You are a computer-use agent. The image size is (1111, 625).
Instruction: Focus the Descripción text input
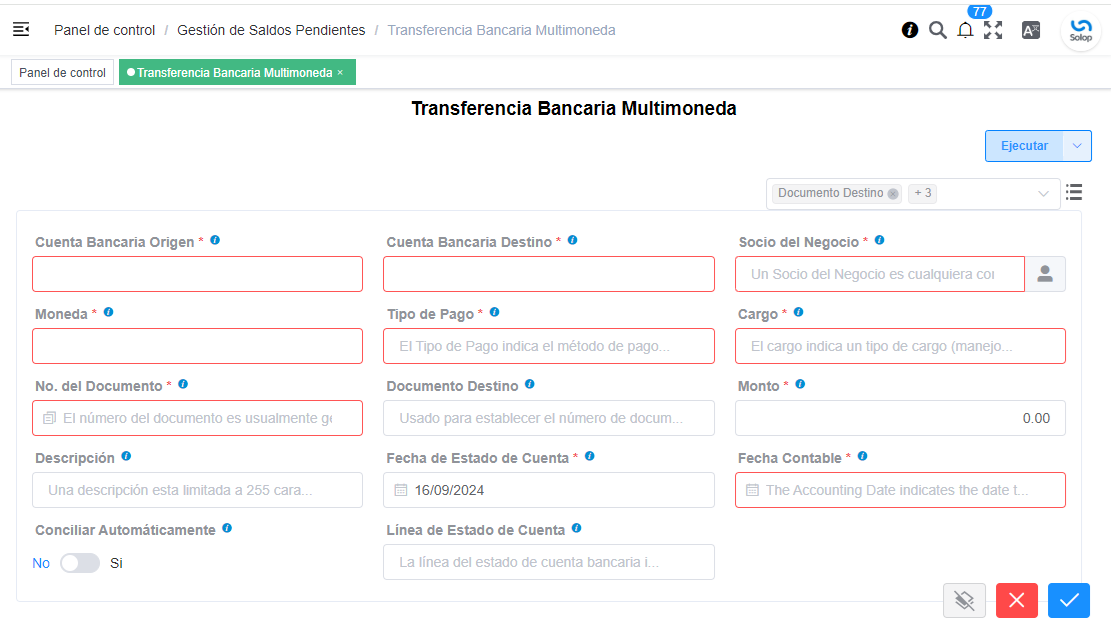click(197, 490)
